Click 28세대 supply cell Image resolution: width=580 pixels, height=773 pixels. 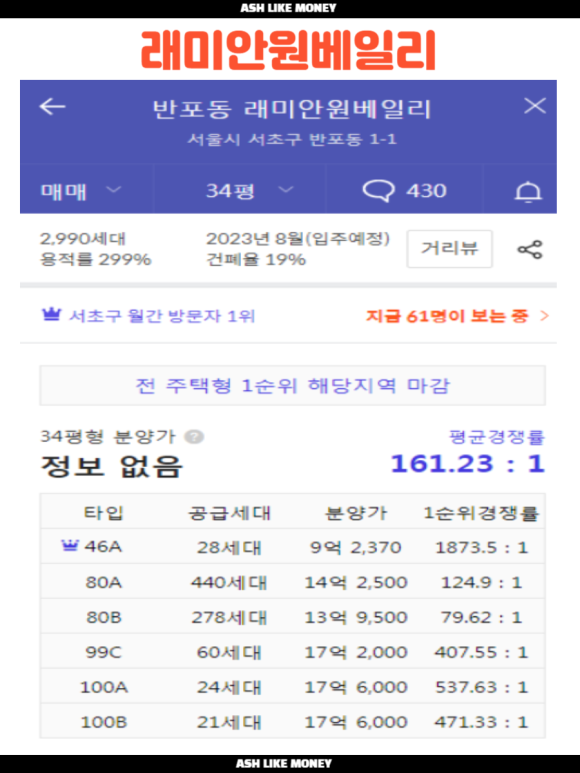point(229,547)
